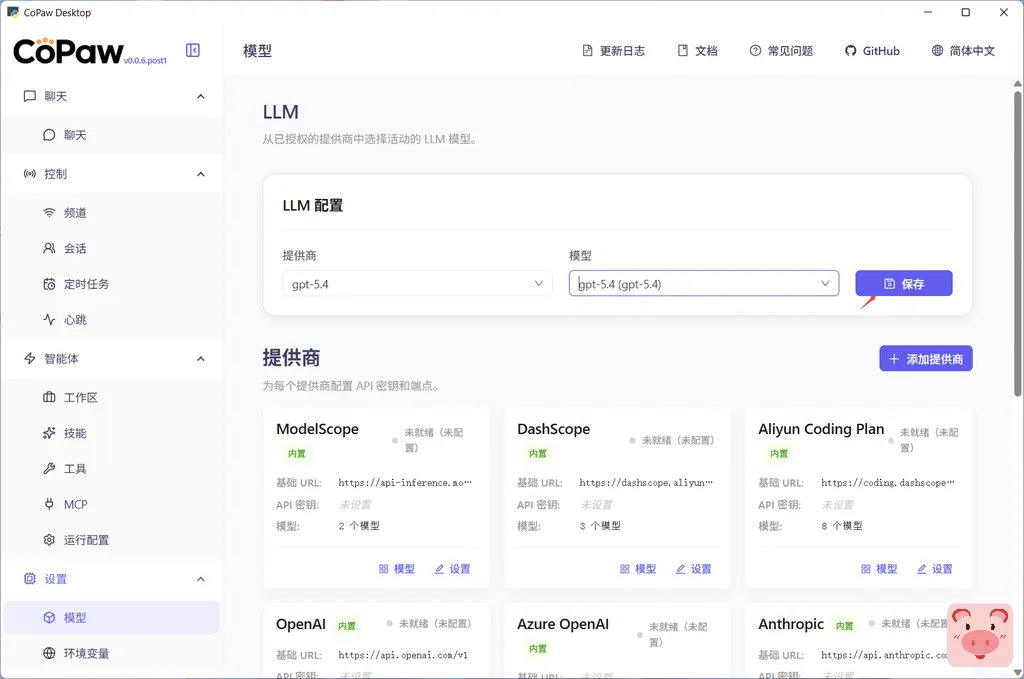1024x679 pixels.
Task: Open the 提供商 dropdown showing gpt-5.4
Action: coord(417,283)
